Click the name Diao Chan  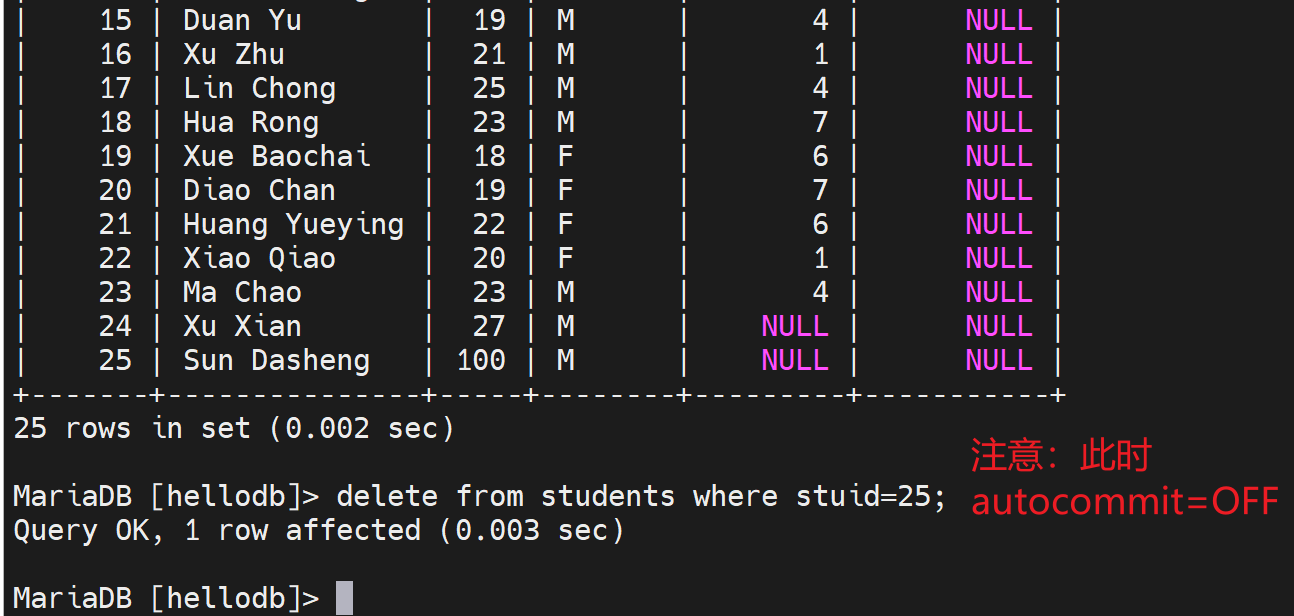[x=259, y=190]
